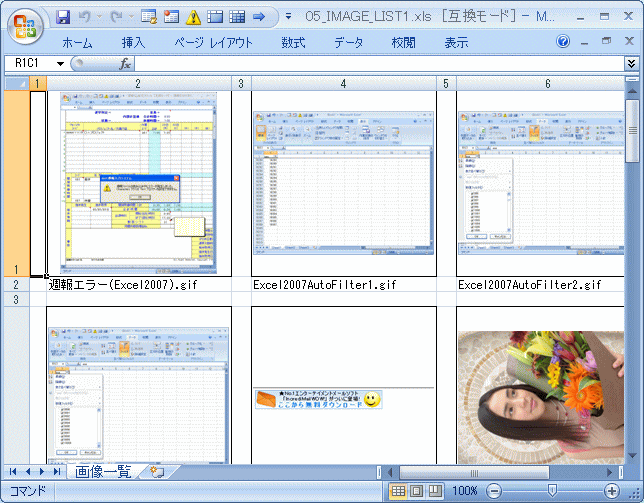This screenshot has width=644, height=503.
Task: Select row header 3
Action: point(17,299)
